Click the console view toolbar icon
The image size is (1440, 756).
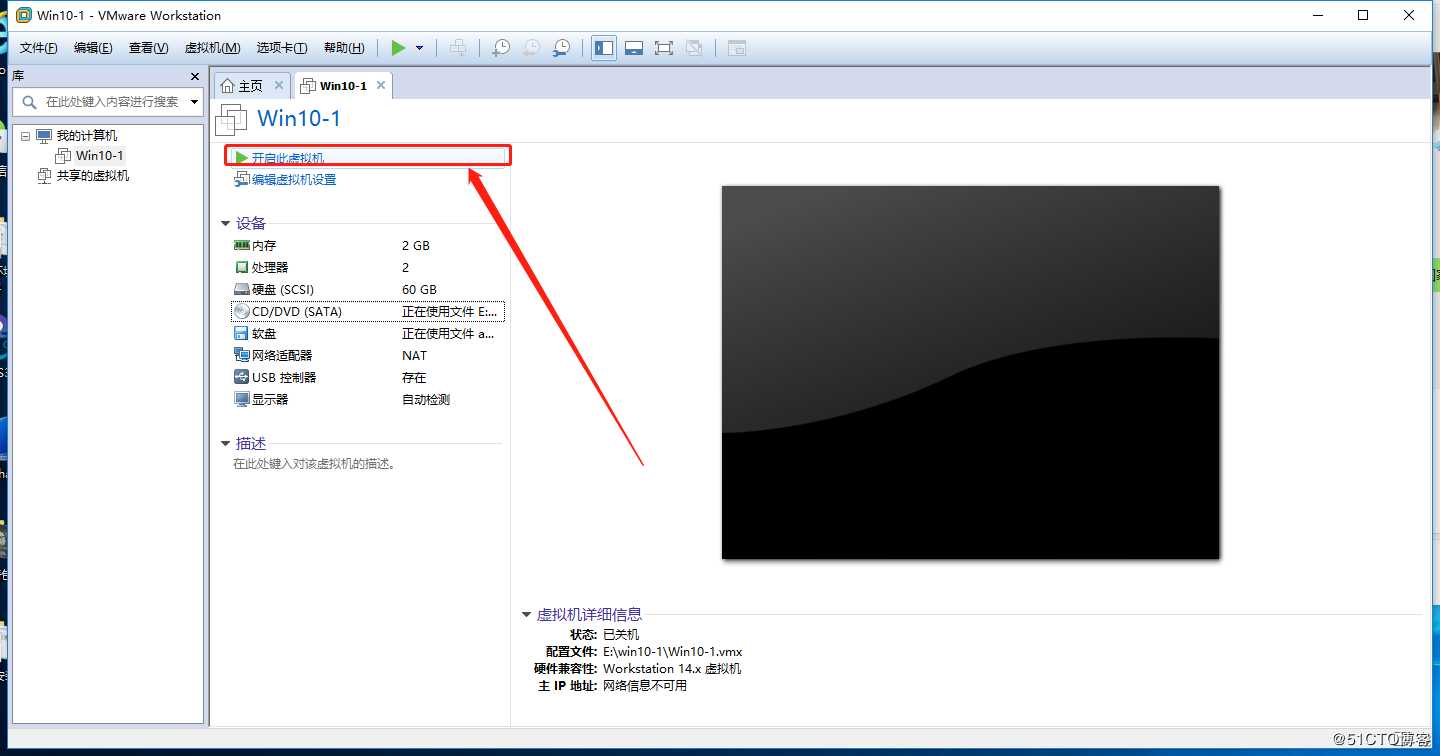pyautogui.click(x=737, y=48)
